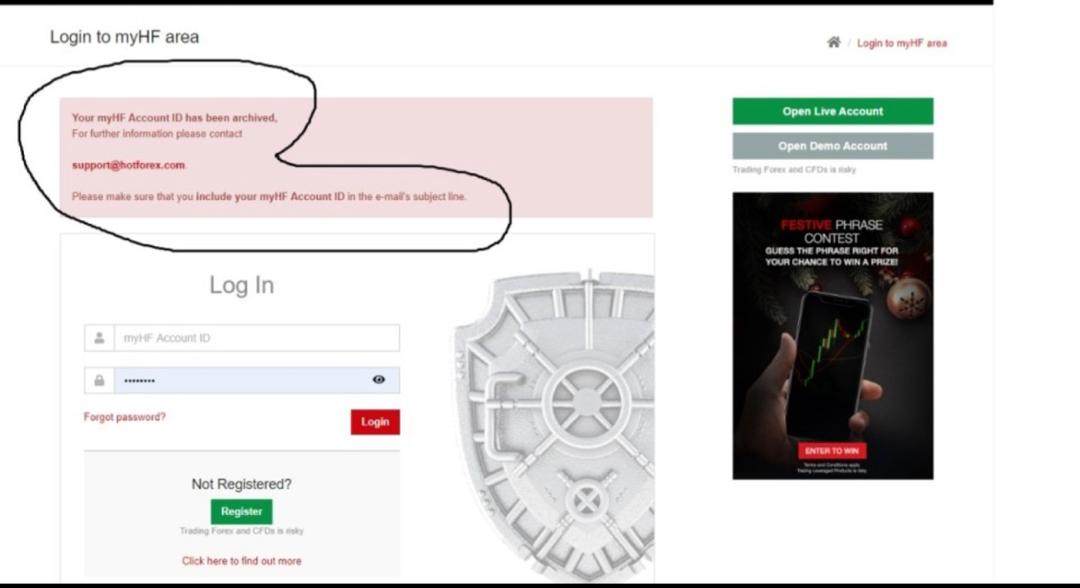
Task: Click the home icon in breadcrumb
Action: [833, 43]
